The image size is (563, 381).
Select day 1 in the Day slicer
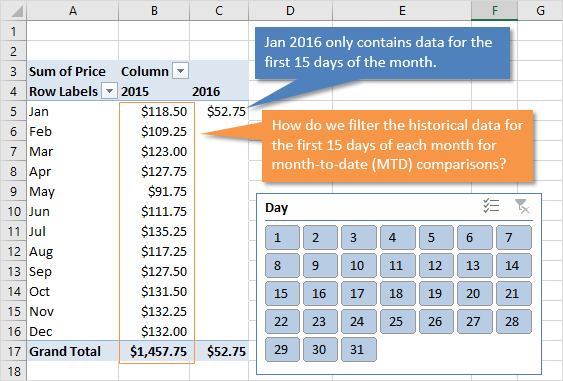(x=282, y=237)
